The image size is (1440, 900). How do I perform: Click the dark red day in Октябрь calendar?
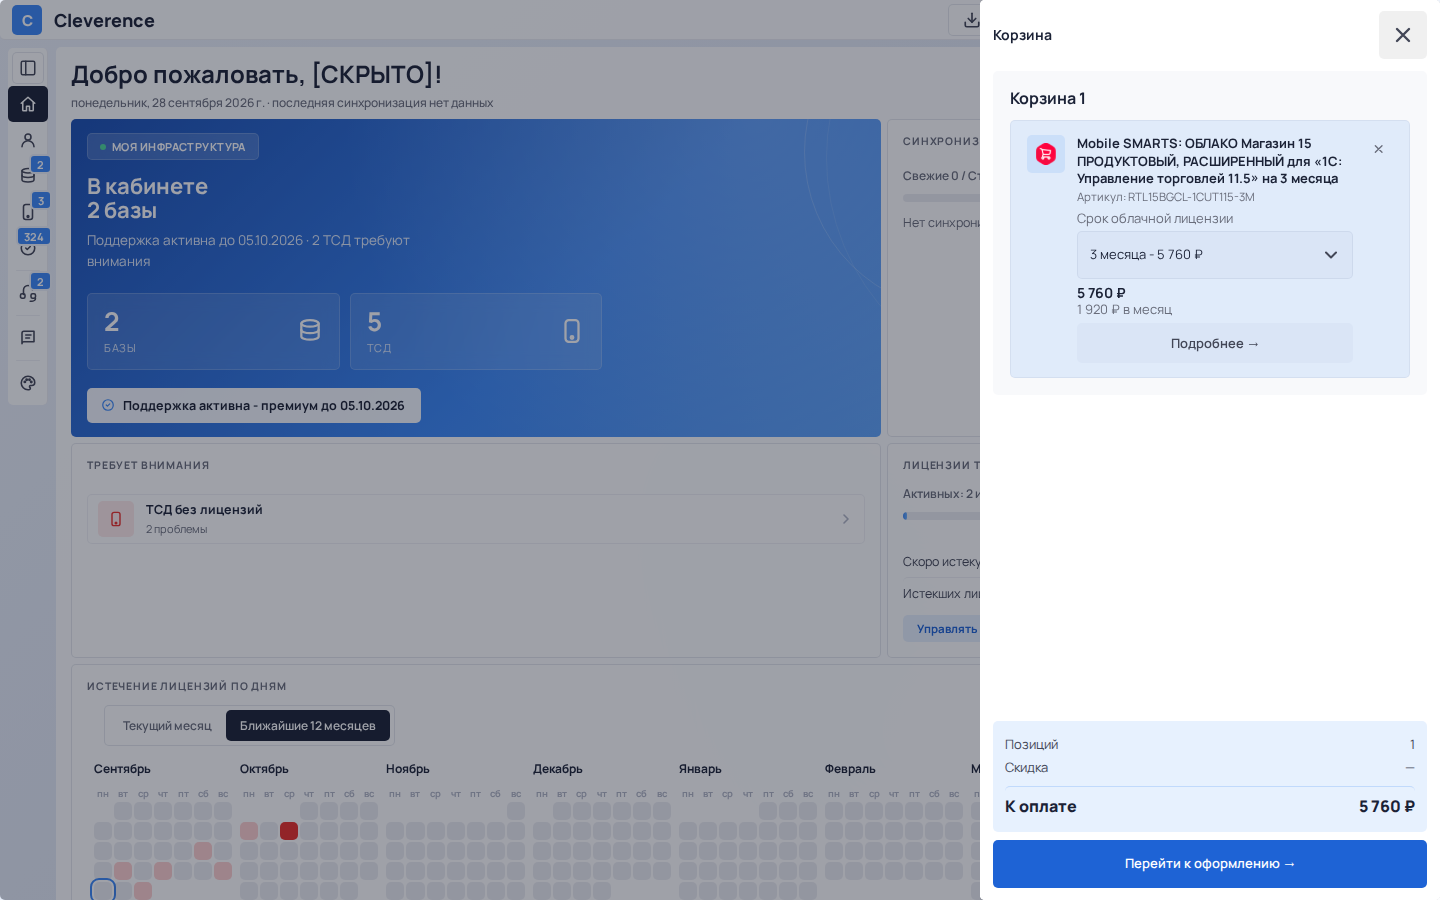[289, 831]
